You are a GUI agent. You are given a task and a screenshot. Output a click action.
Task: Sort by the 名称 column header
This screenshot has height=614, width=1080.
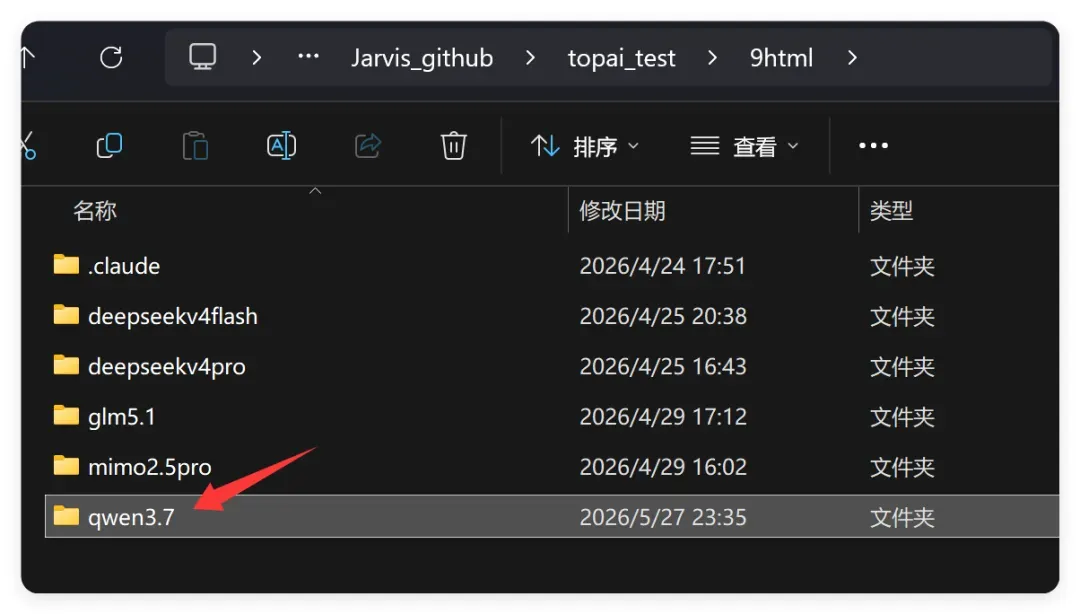point(95,210)
